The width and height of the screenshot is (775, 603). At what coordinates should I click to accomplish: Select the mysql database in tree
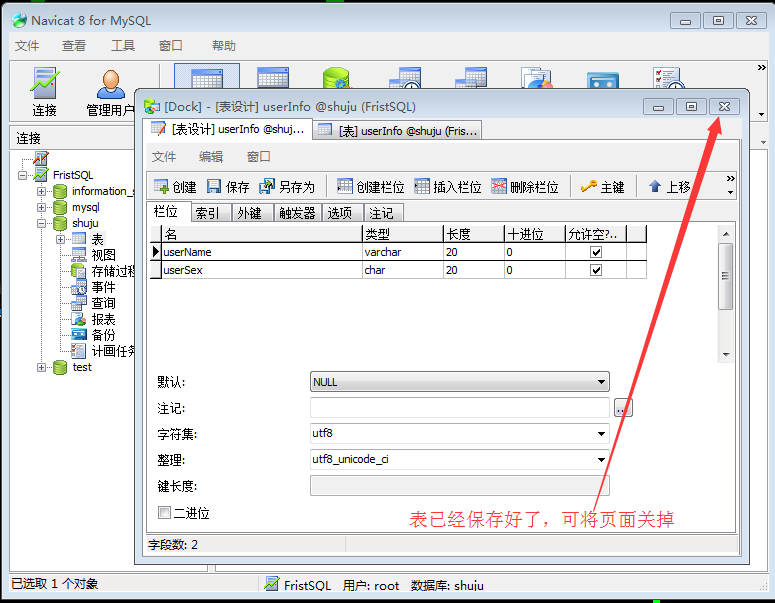[x=86, y=207]
